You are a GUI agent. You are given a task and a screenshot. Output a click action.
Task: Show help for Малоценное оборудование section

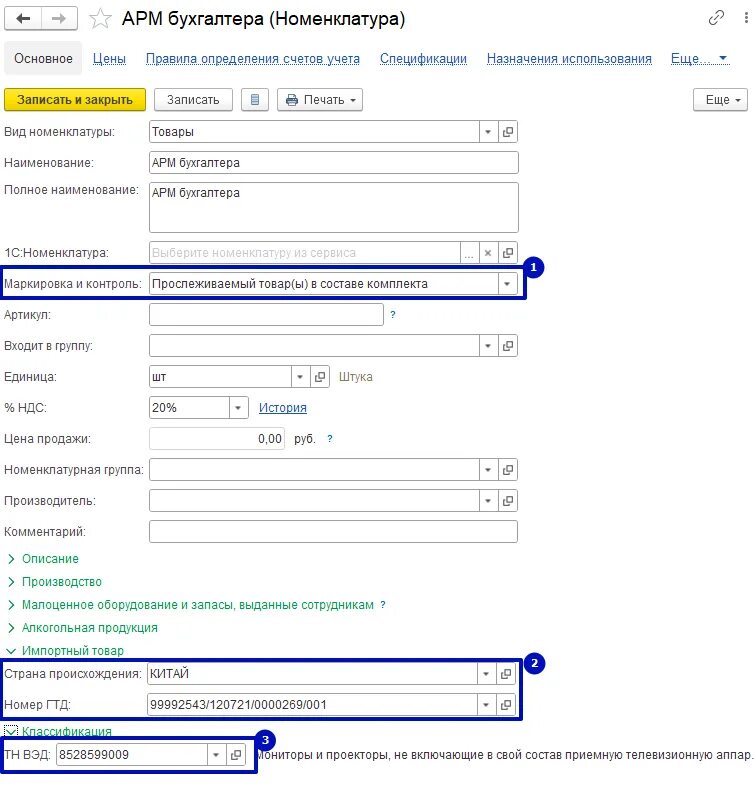pos(383,605)
